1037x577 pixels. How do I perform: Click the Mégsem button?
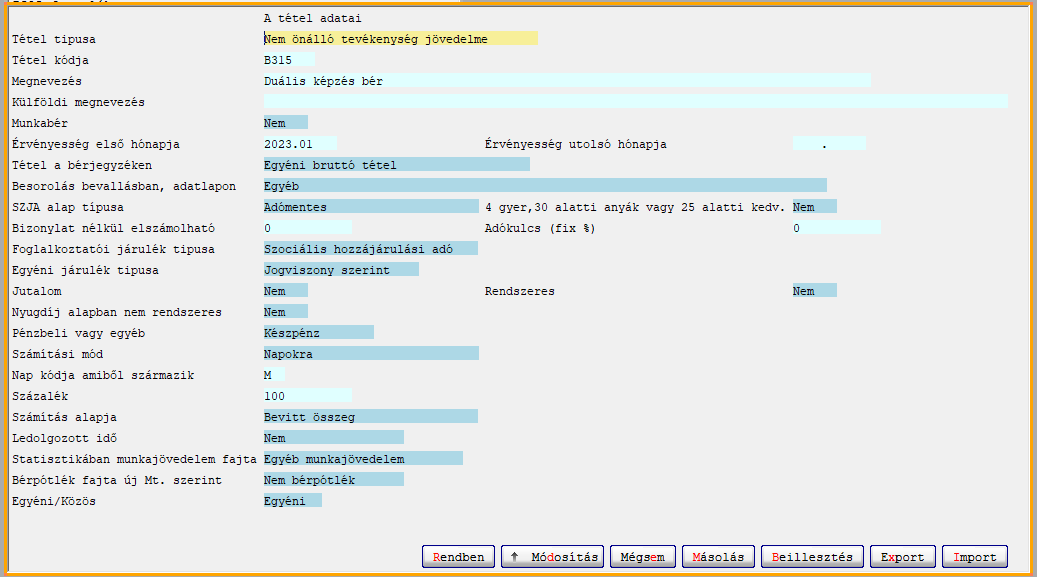tap(642, 557)
